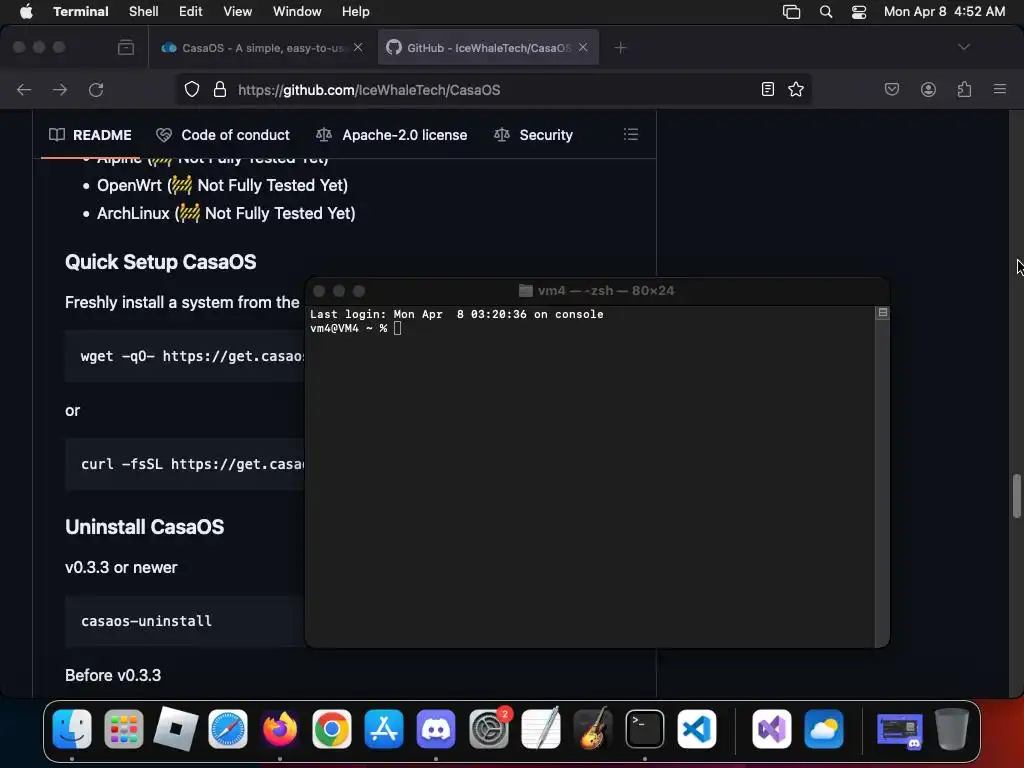The image size is (1024, 768).
Task: Open the Extensions puzzle icon
Action: (x=964, y=89)
